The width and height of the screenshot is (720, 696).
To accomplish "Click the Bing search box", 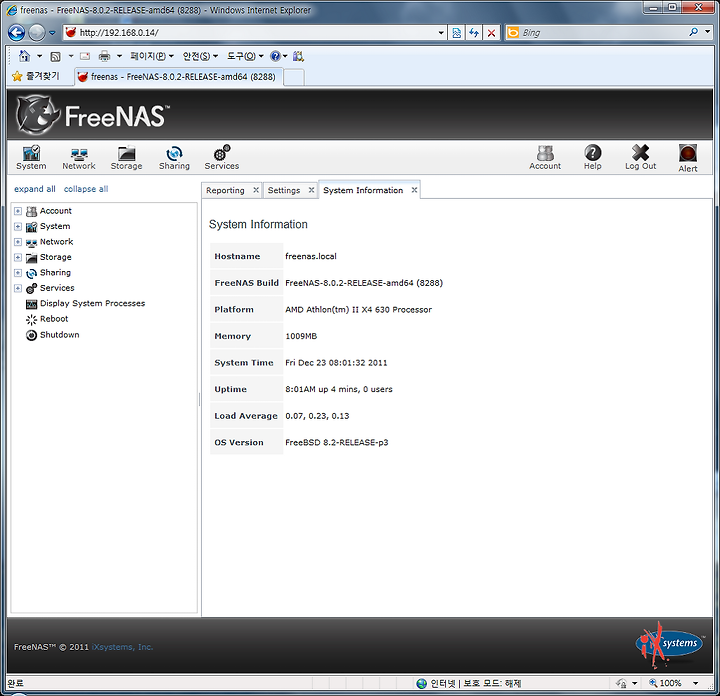I will tap(602, 33).
